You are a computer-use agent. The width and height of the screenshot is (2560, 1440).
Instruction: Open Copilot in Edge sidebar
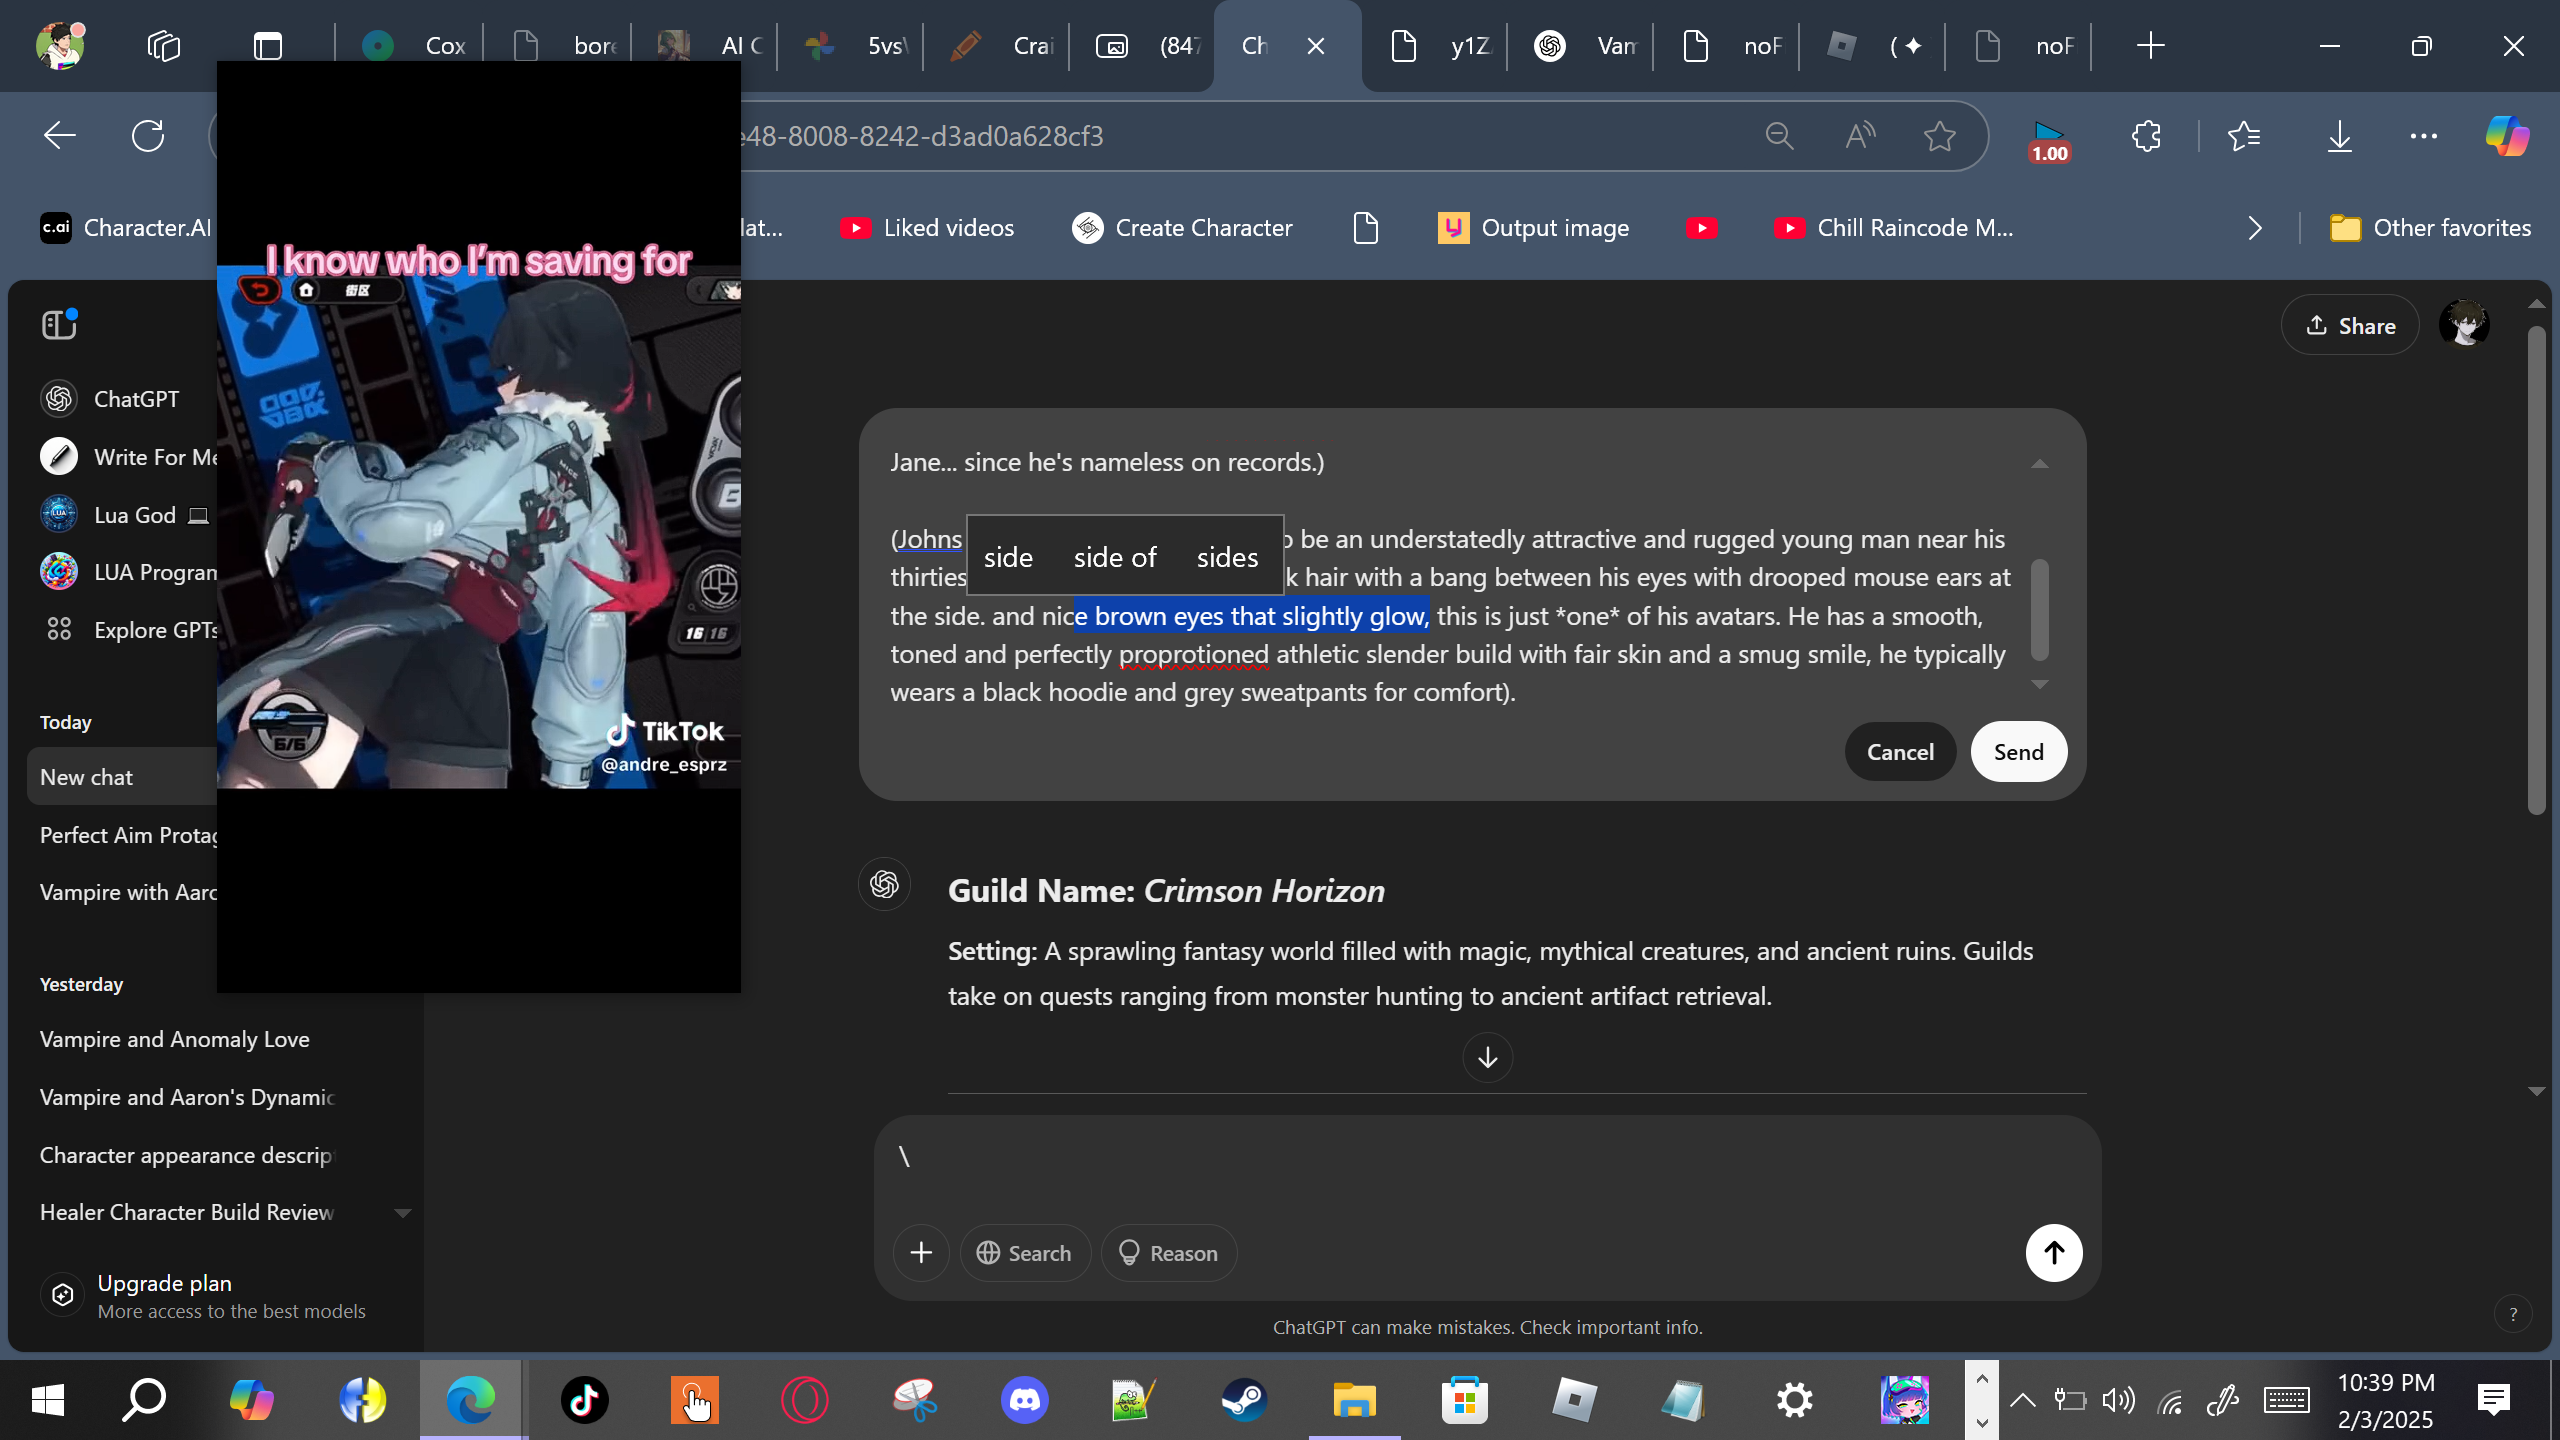2508,136
